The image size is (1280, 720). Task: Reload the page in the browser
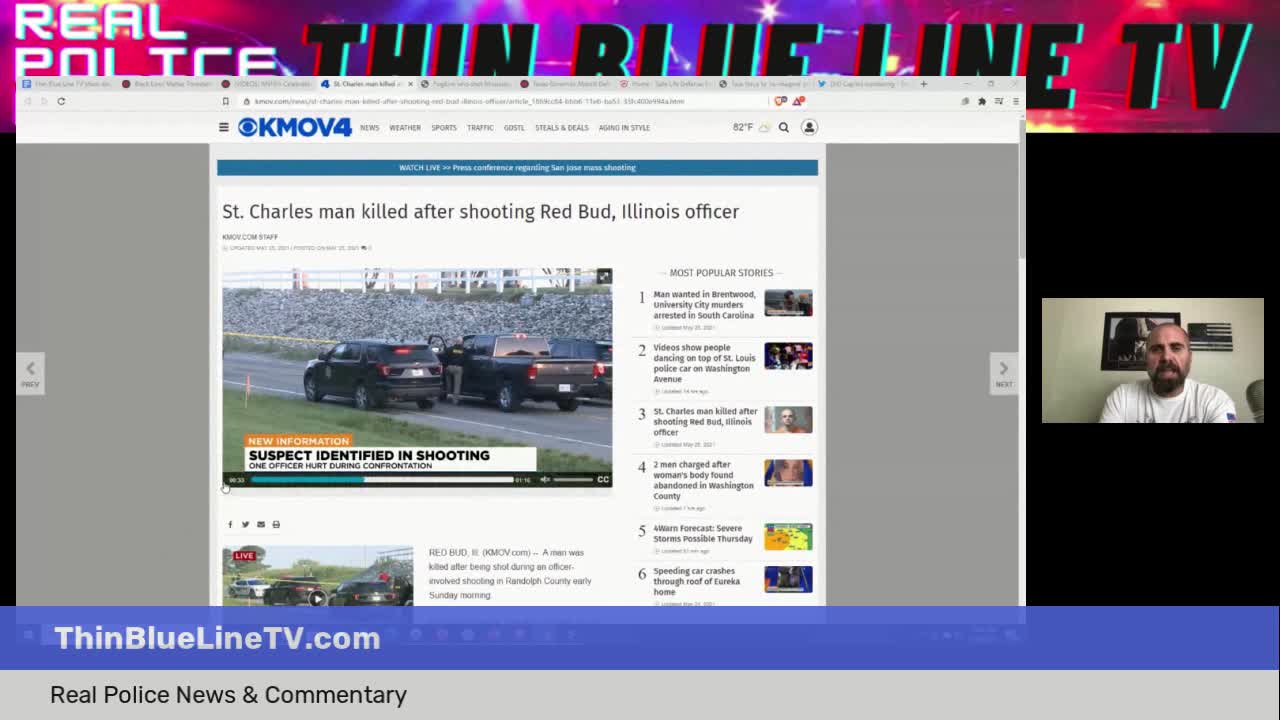(61, 101)
